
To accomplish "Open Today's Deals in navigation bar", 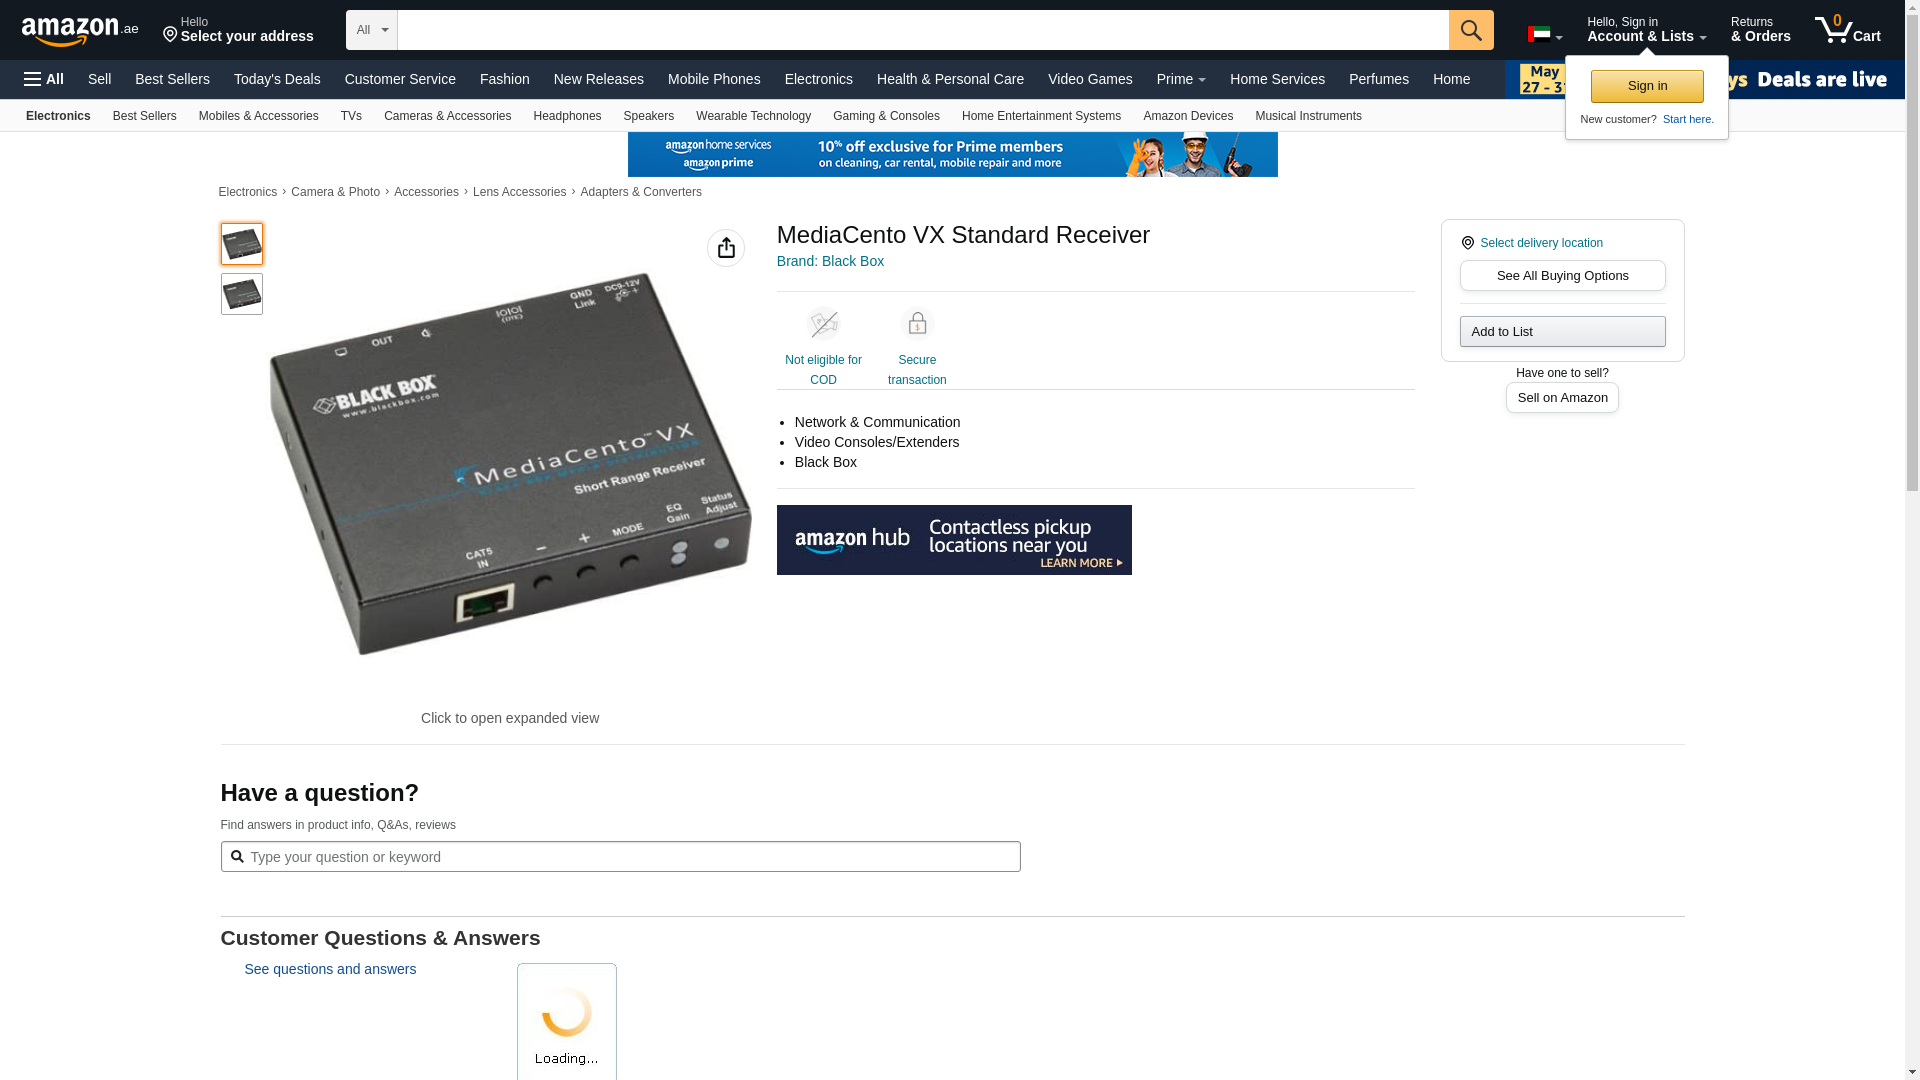I will point(277,79).
